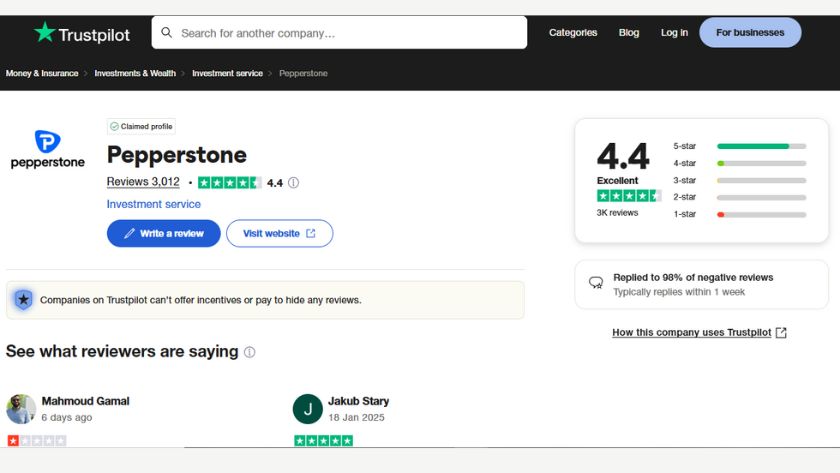Go to Log in

click(674, 33)
